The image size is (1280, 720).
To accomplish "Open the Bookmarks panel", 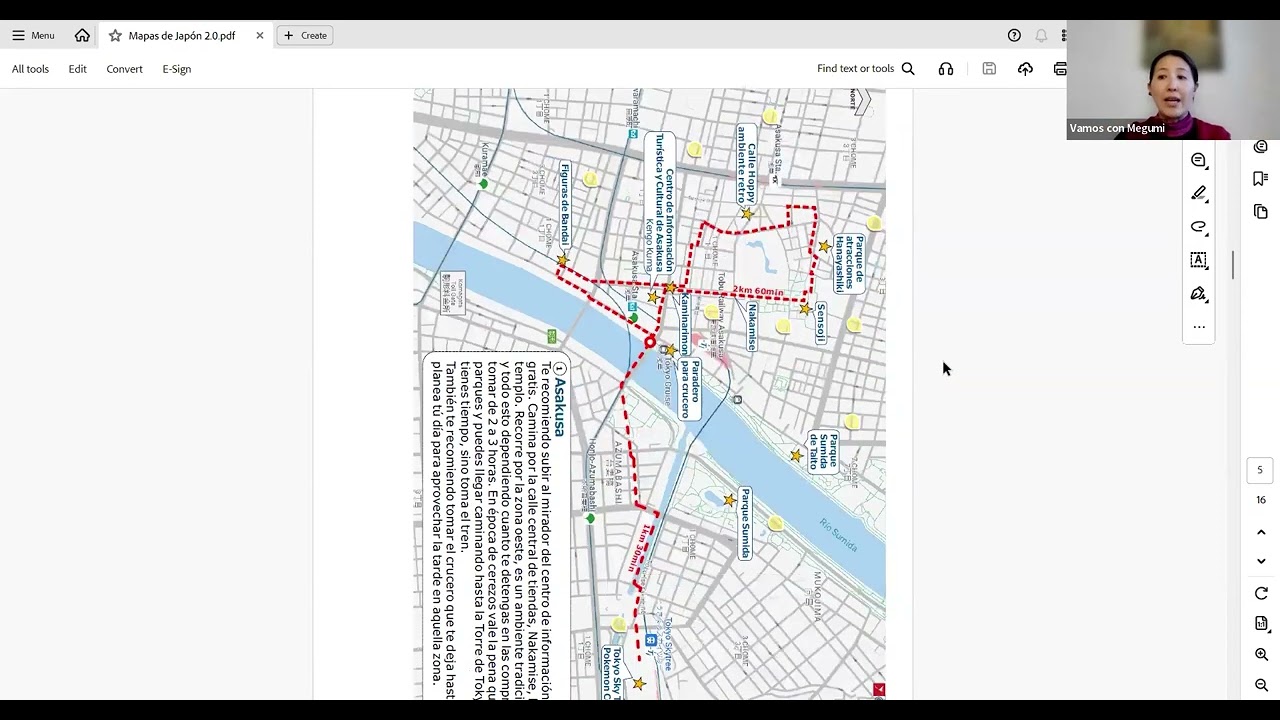I will tap(1261, 179).
